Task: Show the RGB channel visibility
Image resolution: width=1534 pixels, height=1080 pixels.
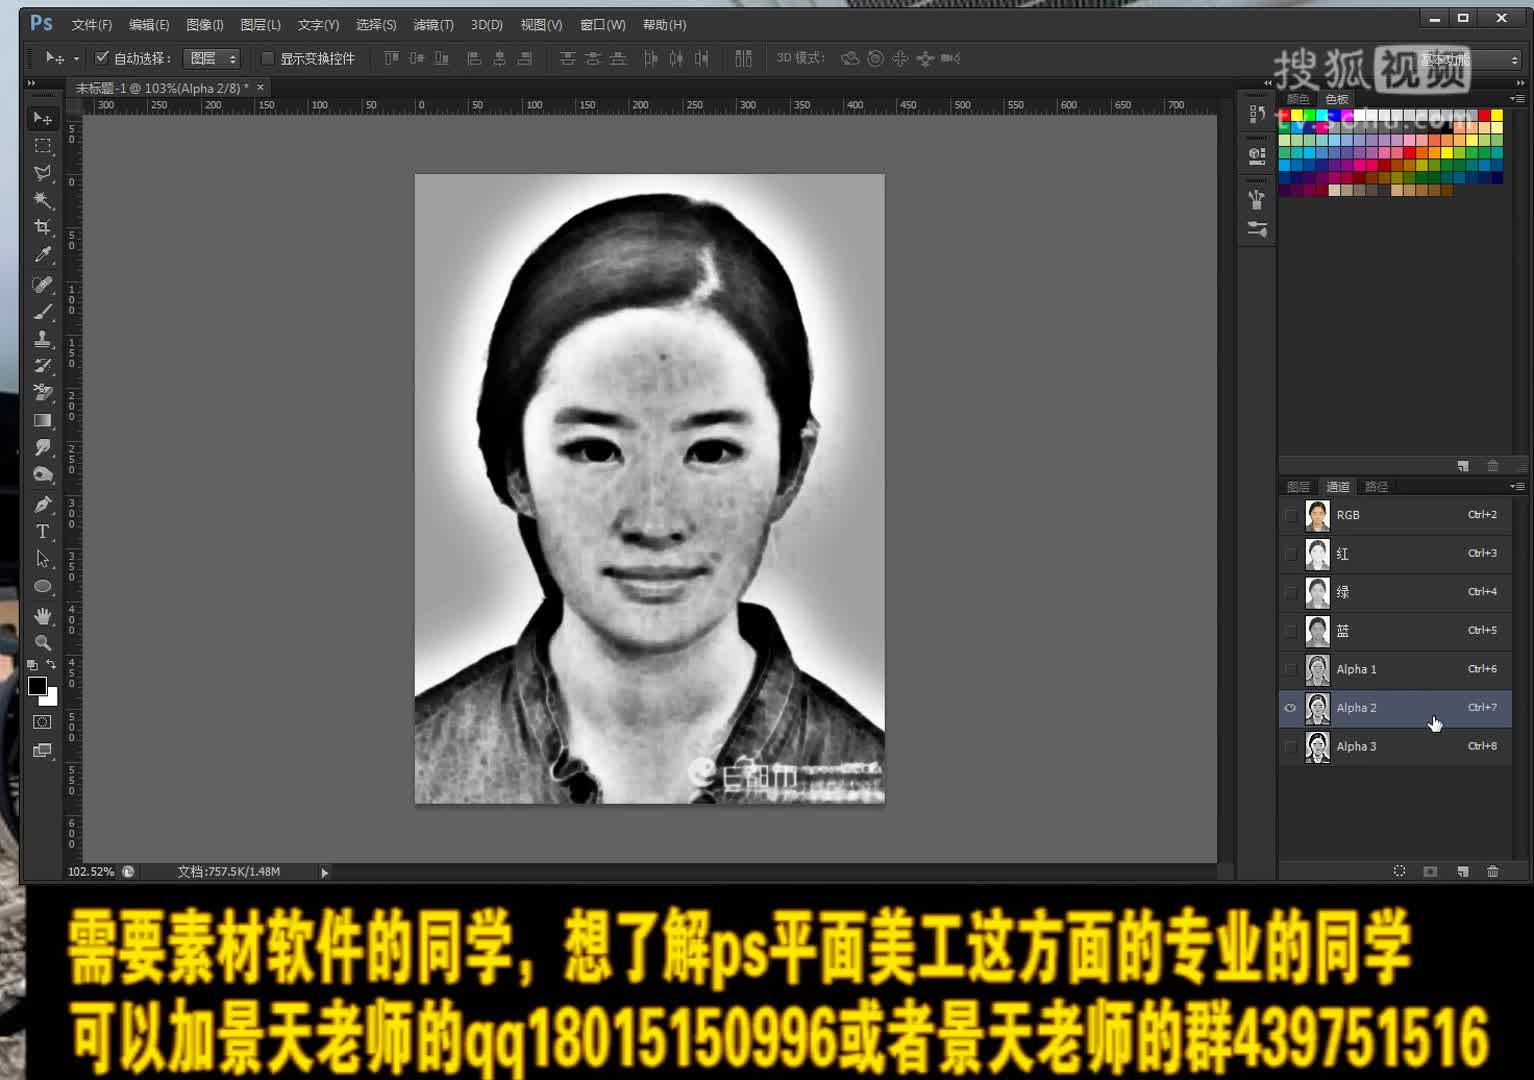Action: coord(1290,515)
